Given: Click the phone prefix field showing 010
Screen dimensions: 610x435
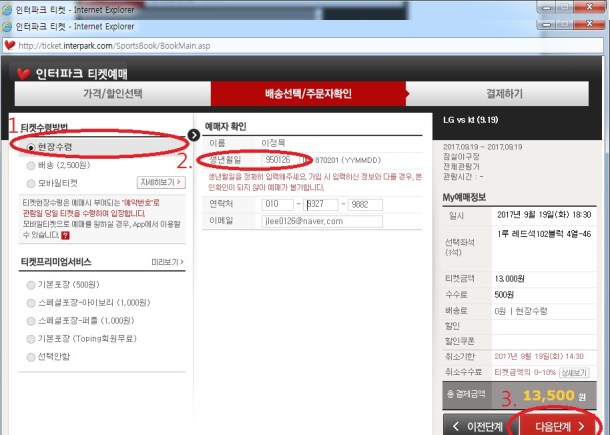Looking at the screenshot, I should click(x=277, y=204).
